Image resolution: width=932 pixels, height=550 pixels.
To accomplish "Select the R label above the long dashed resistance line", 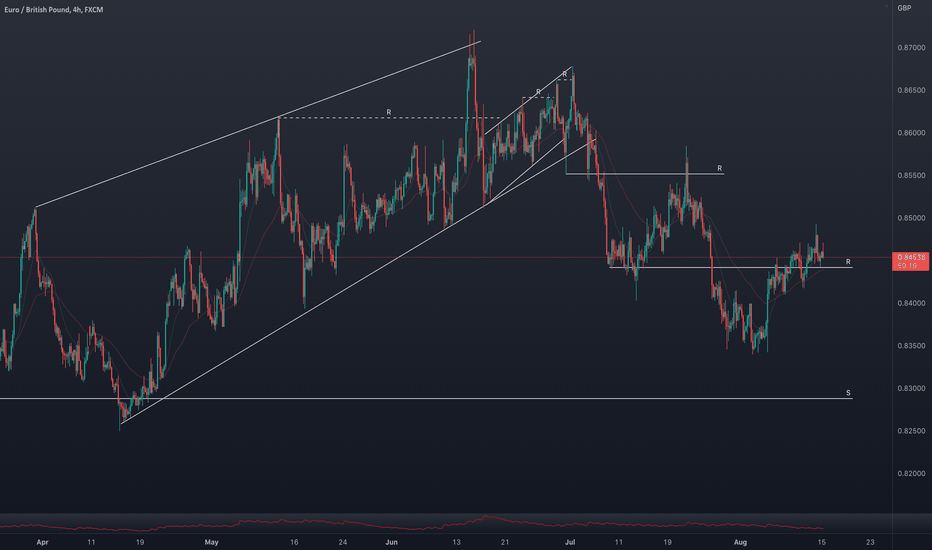I will click(x=389, y=112).
